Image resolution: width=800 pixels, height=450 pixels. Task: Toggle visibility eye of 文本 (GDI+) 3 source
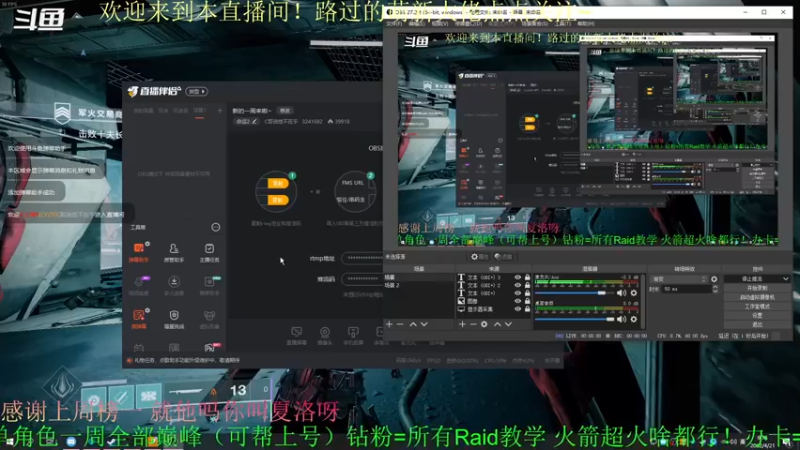(518, 278)
